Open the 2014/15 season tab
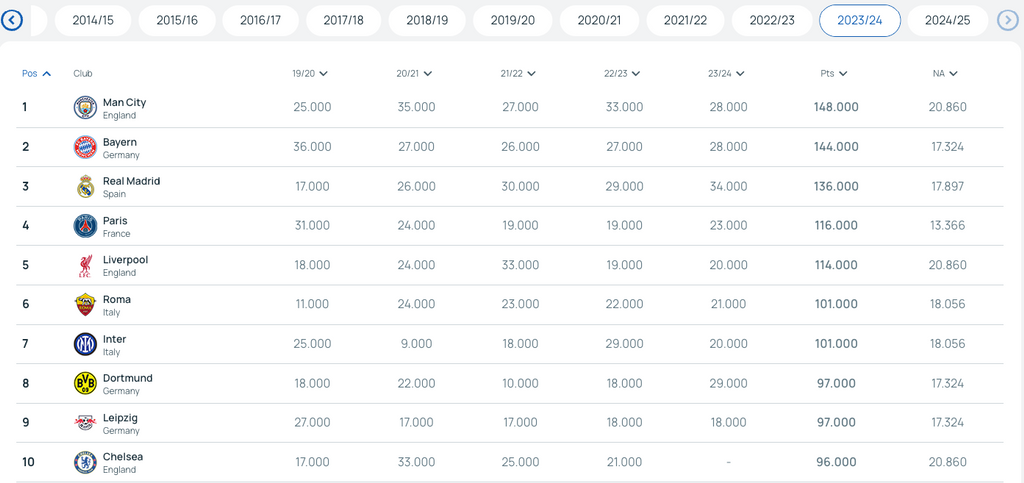The width and height of the screenshot is (1024, 483). tap(93, 21)
